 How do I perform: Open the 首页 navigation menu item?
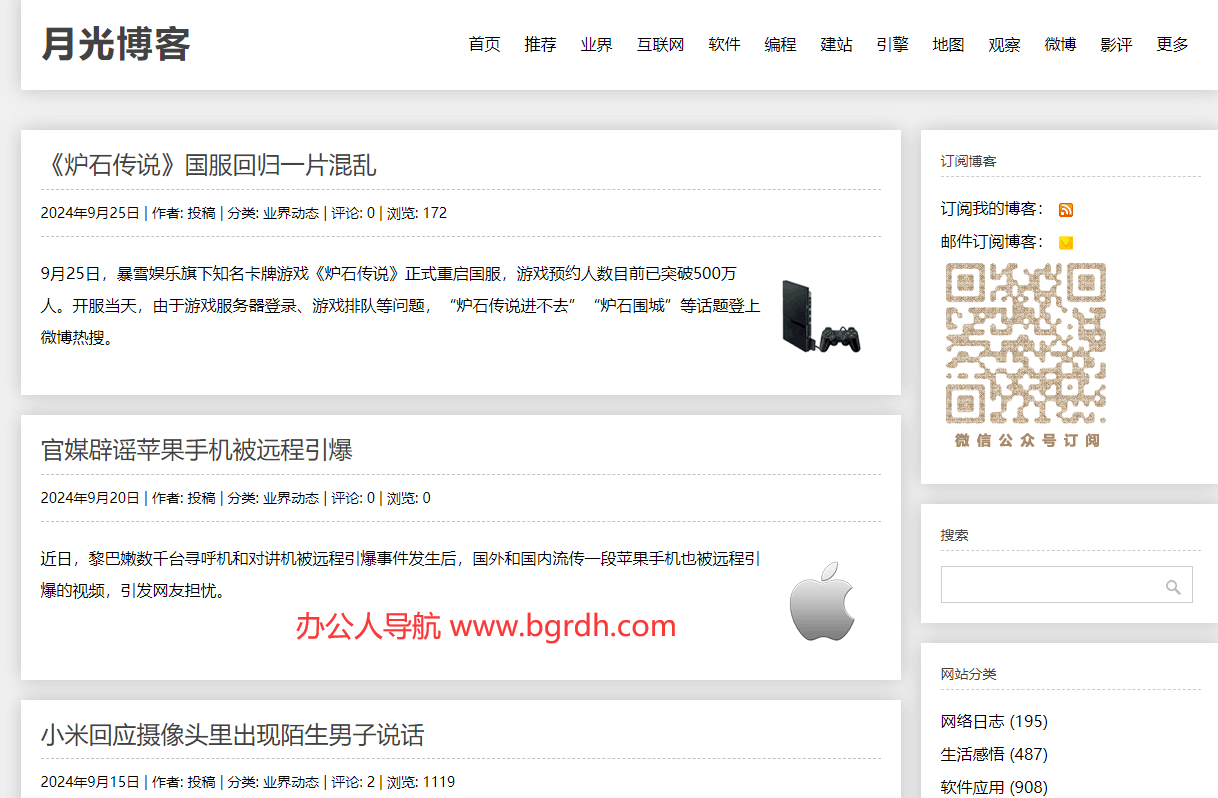(x=484, y=45)
